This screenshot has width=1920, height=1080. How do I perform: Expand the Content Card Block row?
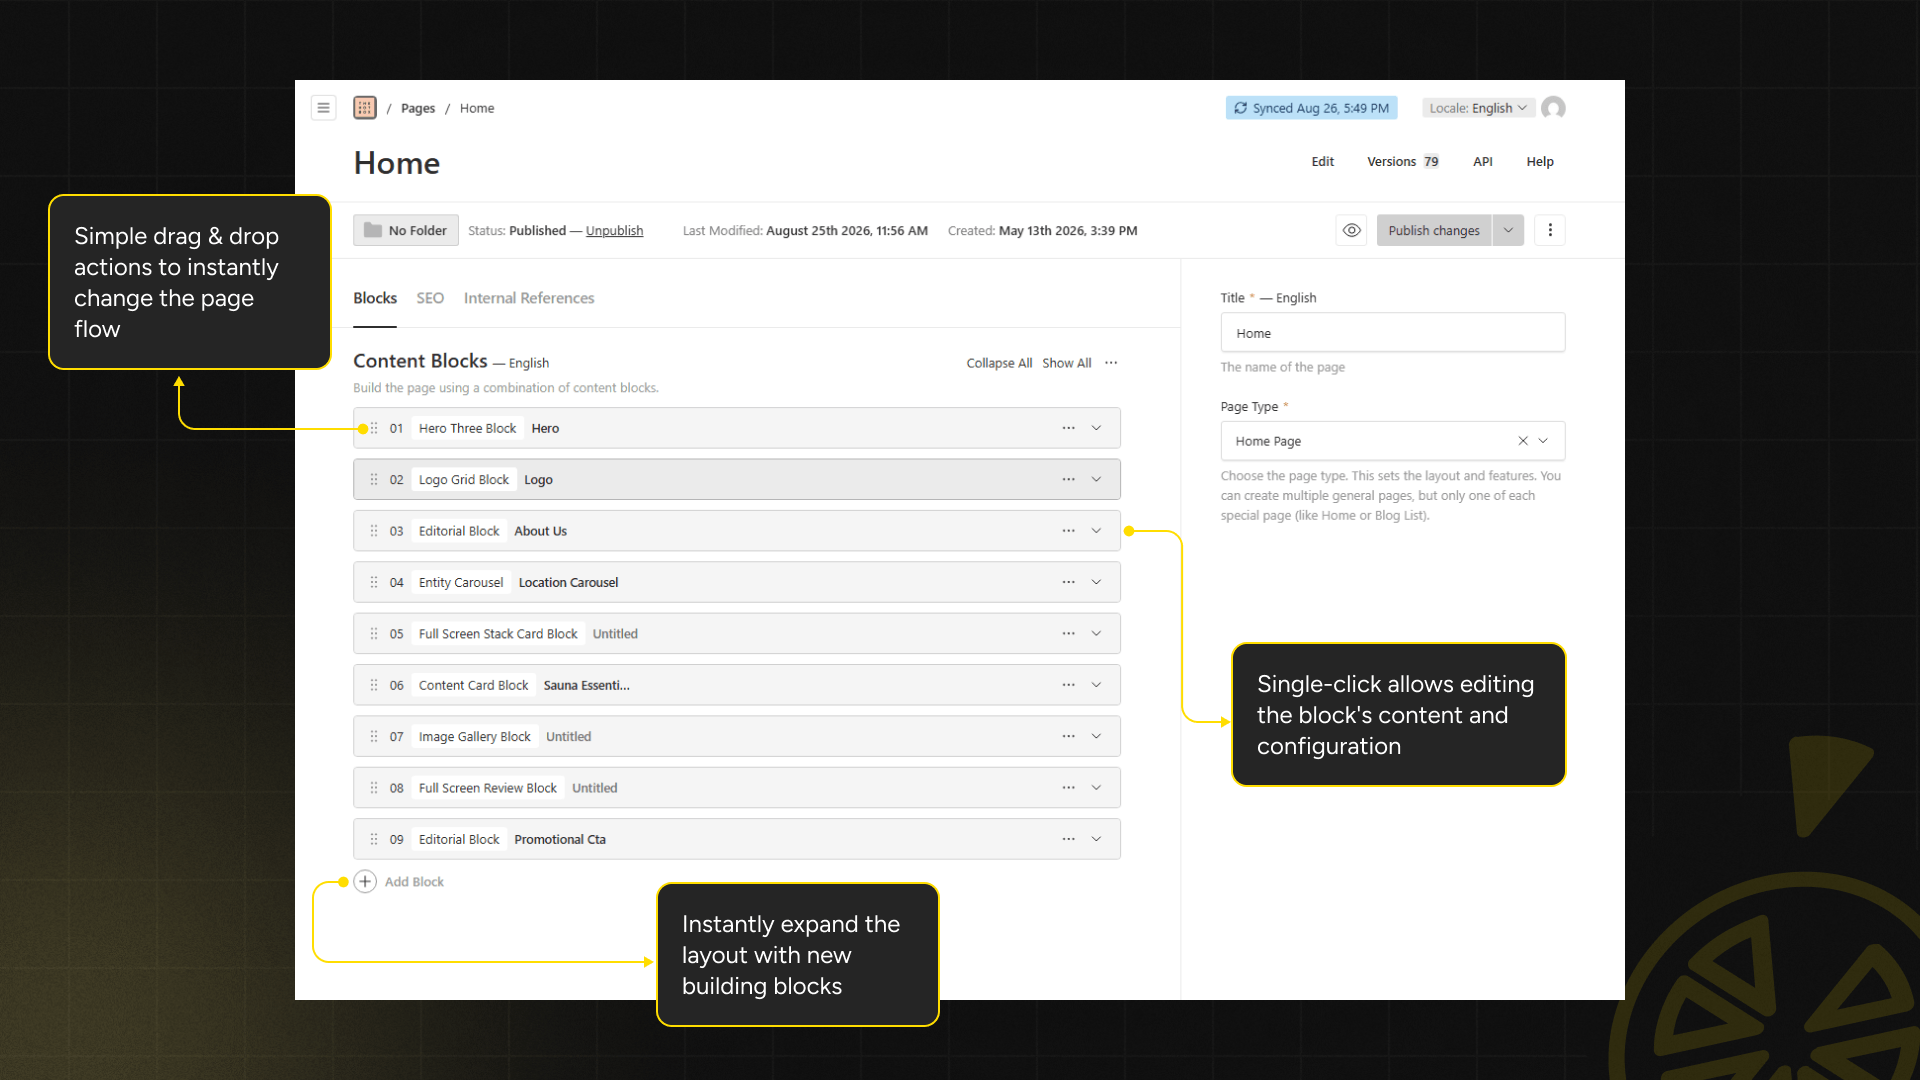click(1096, 685)
